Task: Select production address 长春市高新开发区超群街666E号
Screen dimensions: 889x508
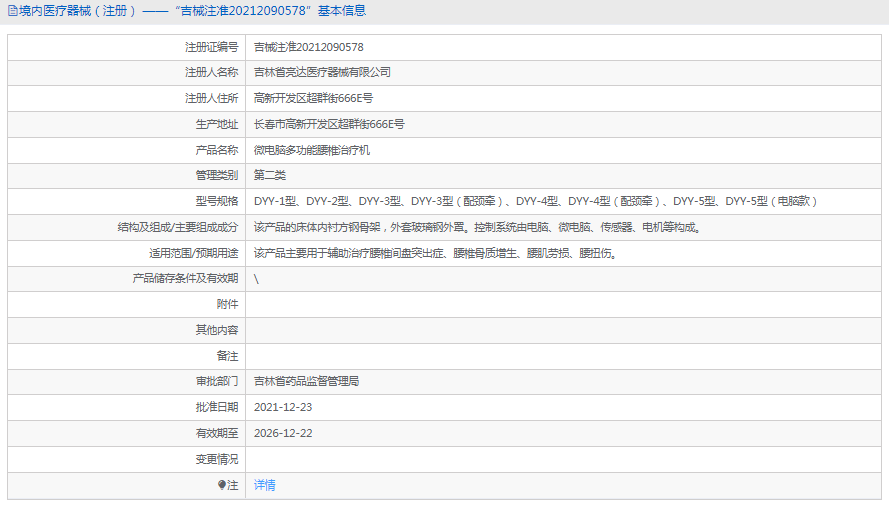Action: (329, 124)
